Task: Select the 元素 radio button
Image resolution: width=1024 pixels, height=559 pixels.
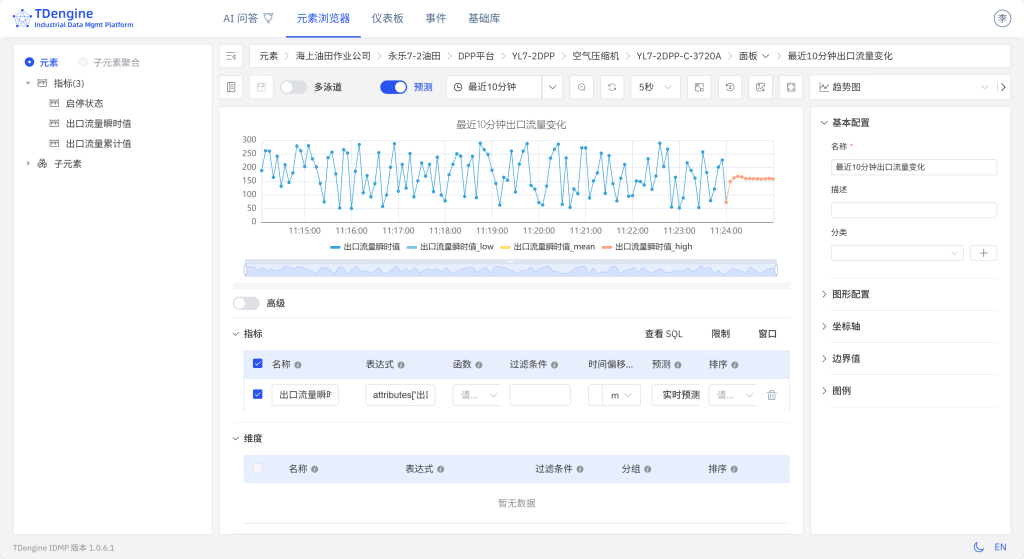Action: tap(29, 62)
